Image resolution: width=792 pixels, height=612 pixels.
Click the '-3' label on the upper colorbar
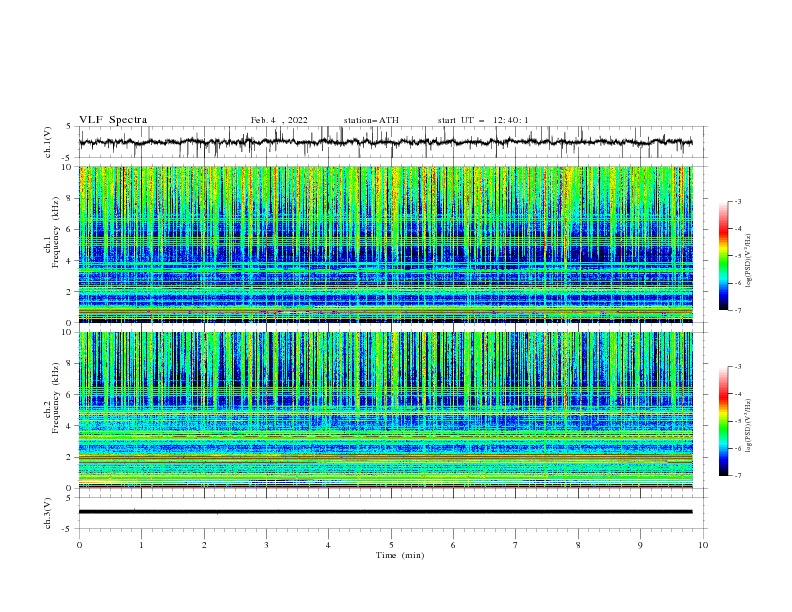click(737, 201)
